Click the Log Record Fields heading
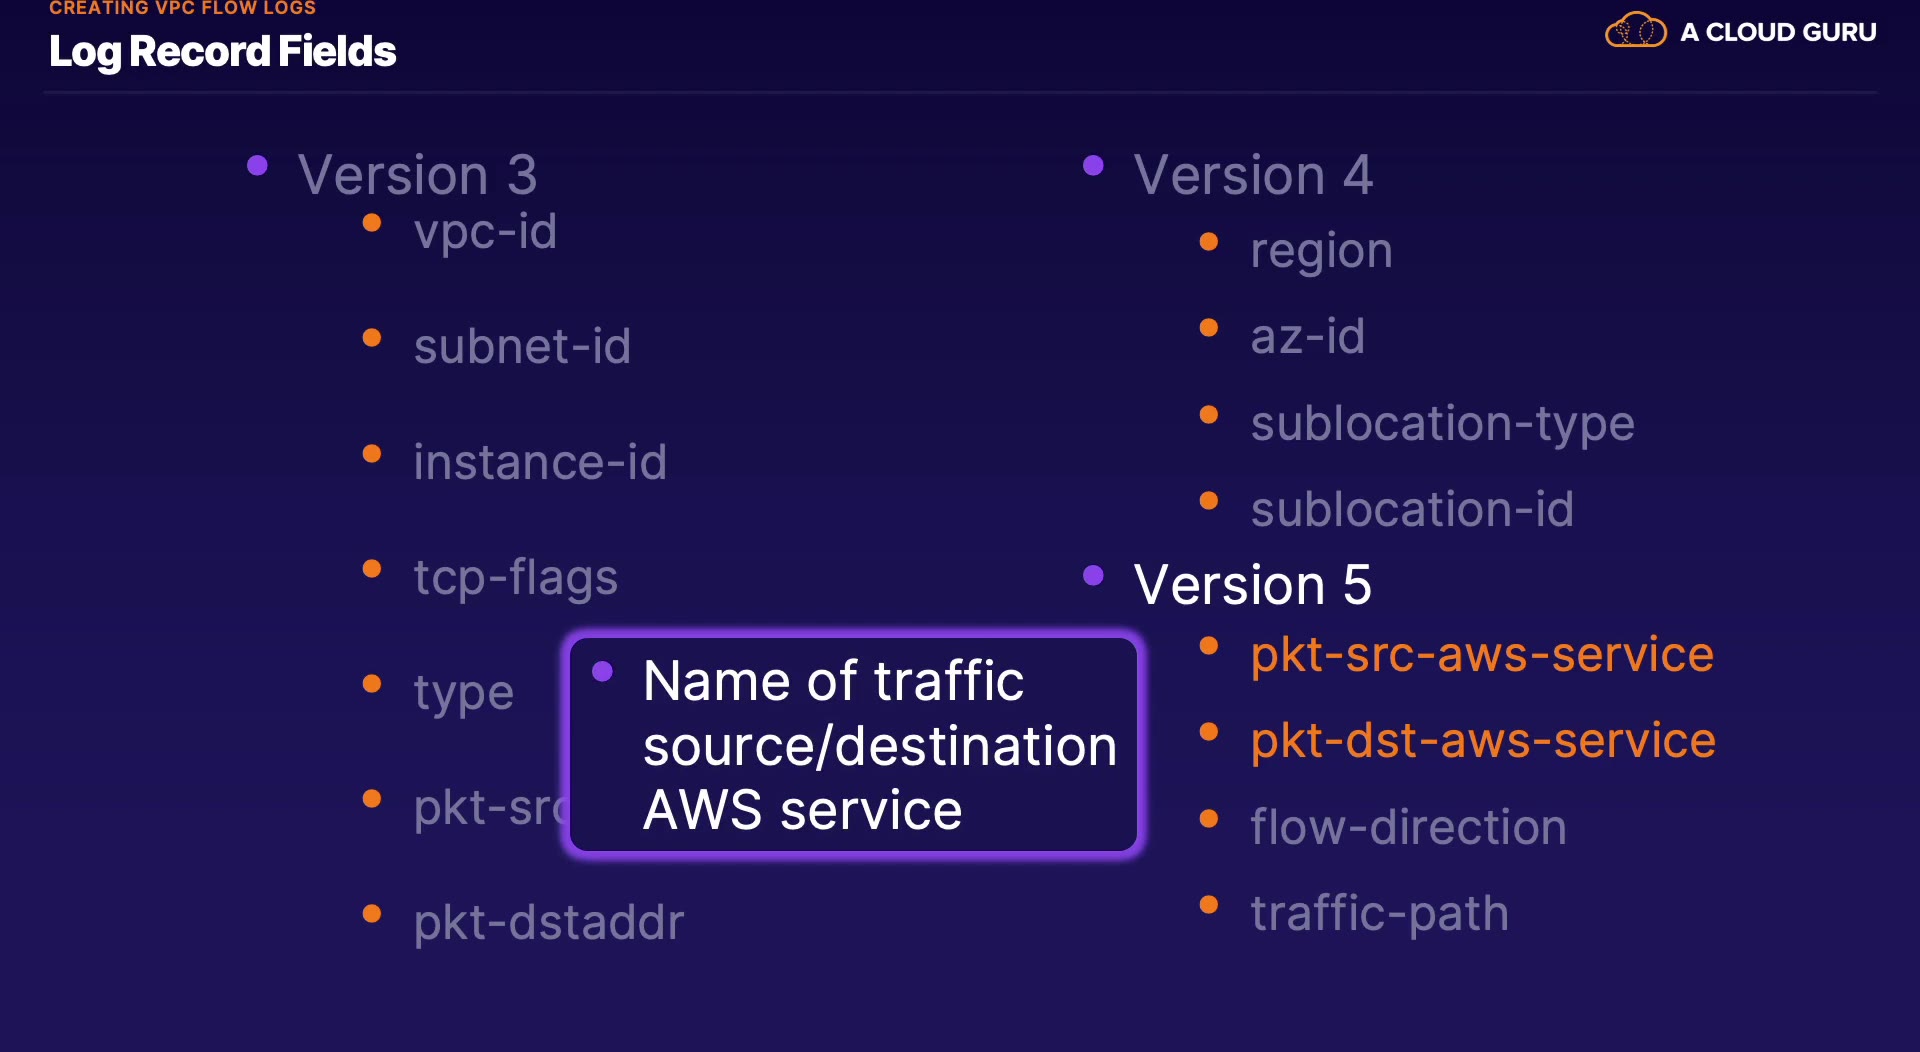Screen dimensions: 1920x1052 tap(222, 51)
